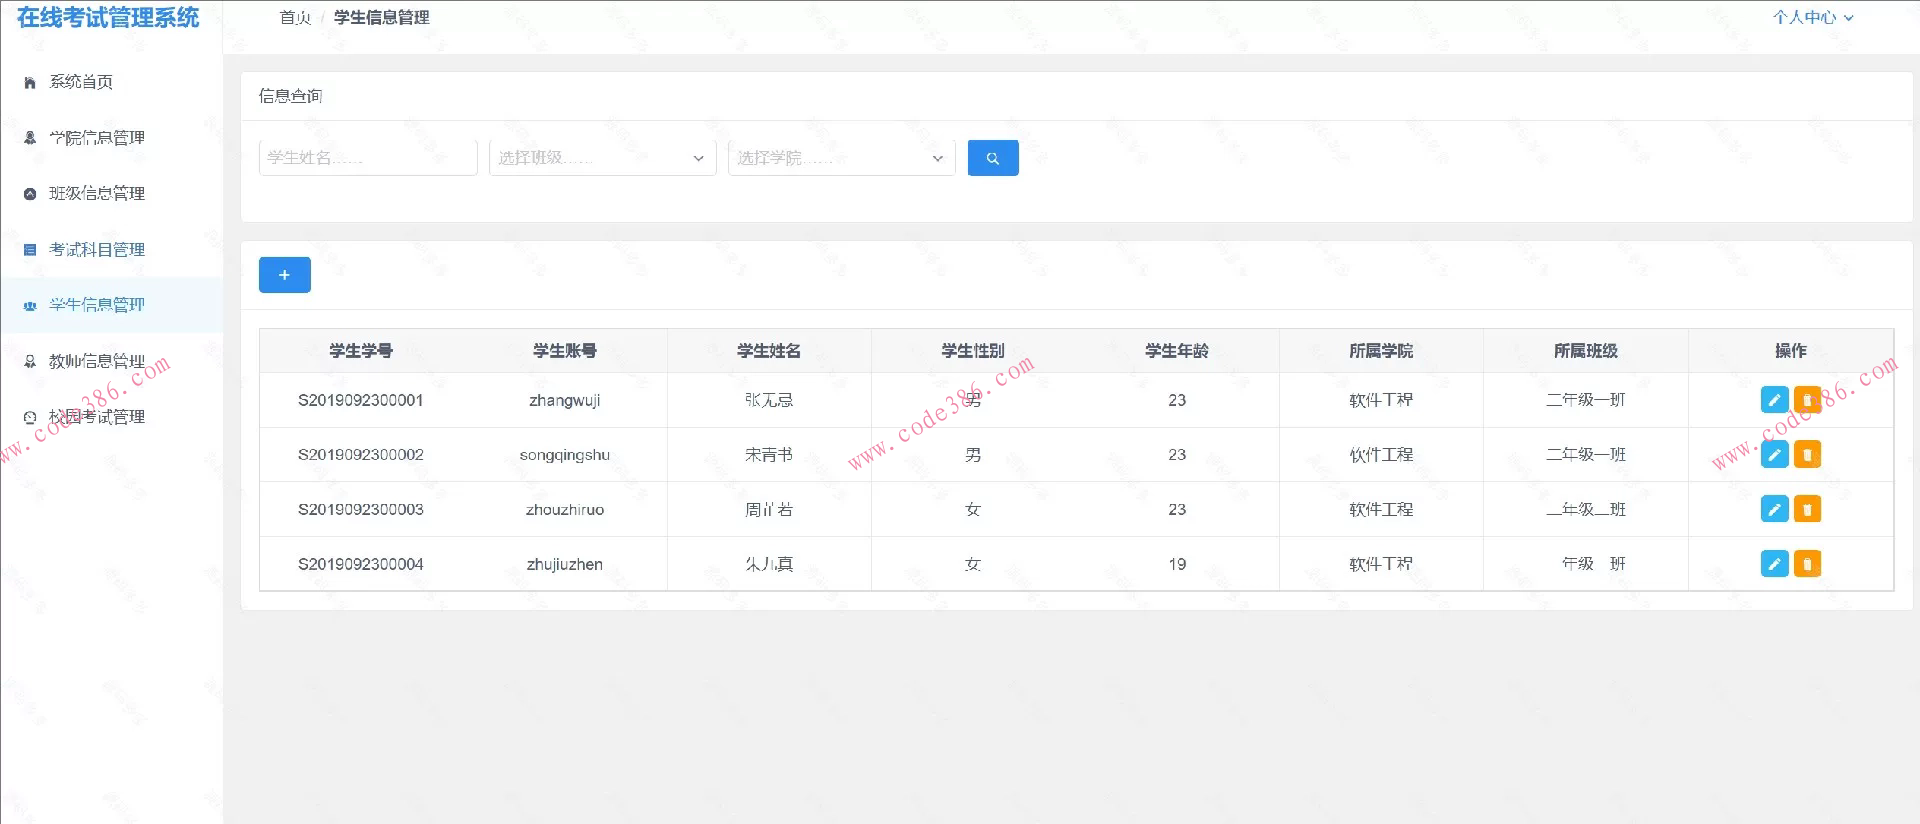This screenshot has height=824, width=1920.
Task: Click the 在线考试管理系统 title logo
Action: click(108, 18)
